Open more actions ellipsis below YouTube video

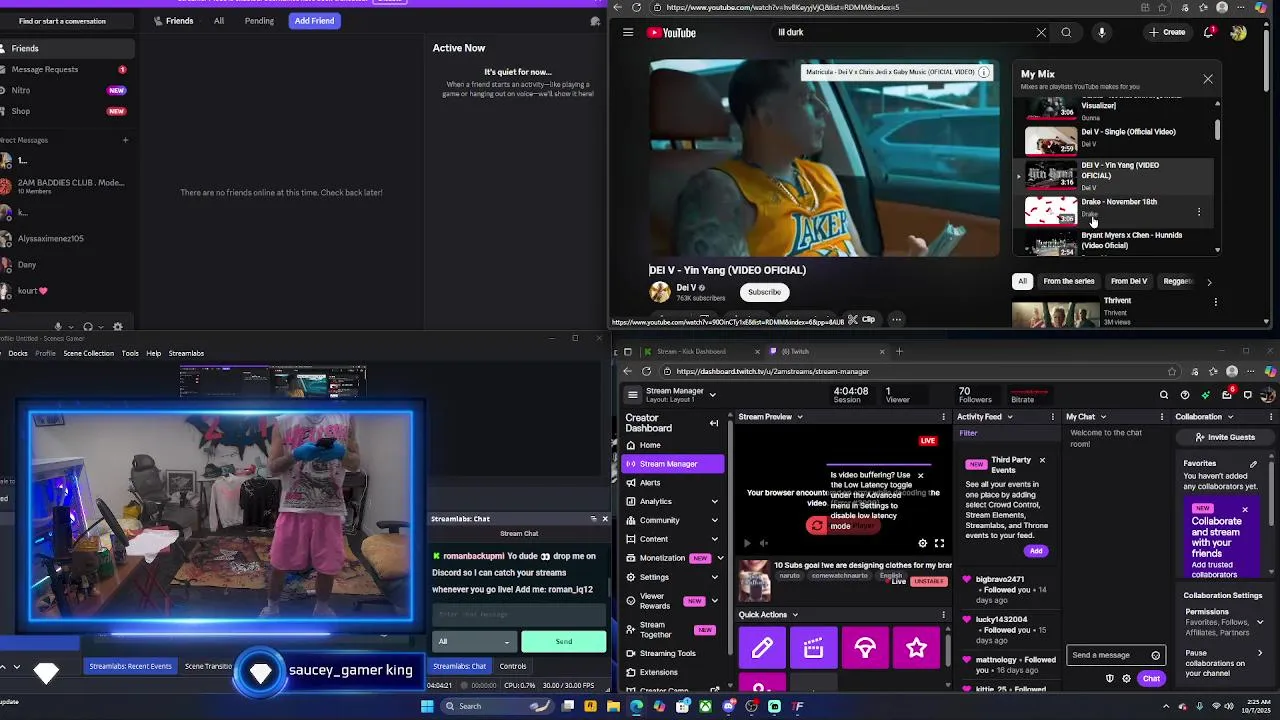(897, 320)
